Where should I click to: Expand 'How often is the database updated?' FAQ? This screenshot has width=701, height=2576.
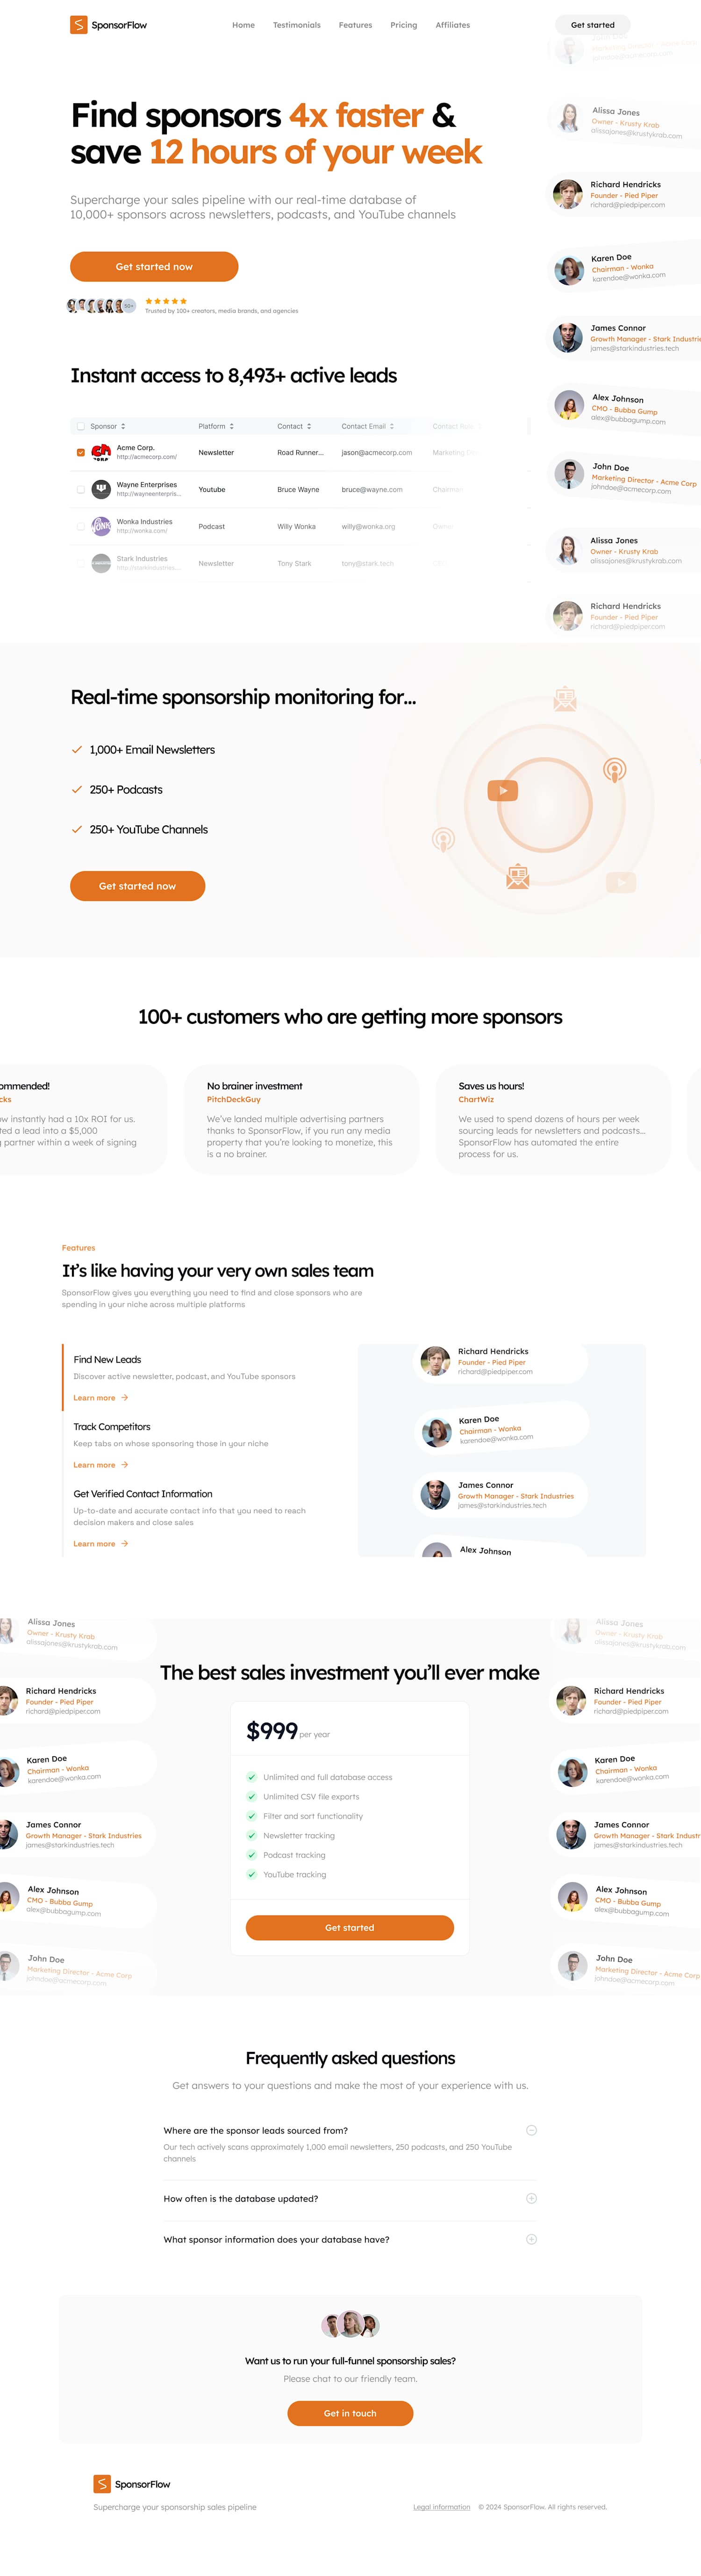click(531, 2199)
